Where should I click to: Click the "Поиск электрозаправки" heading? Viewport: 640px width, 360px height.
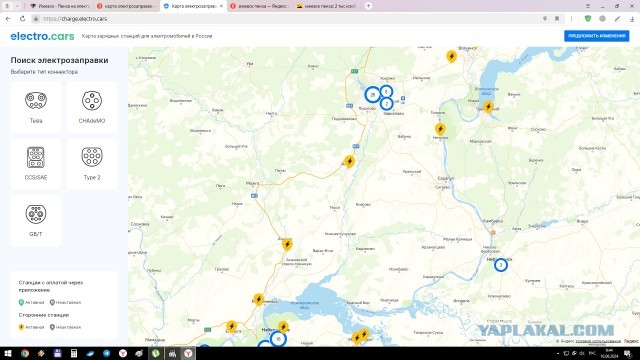[60, 60]
